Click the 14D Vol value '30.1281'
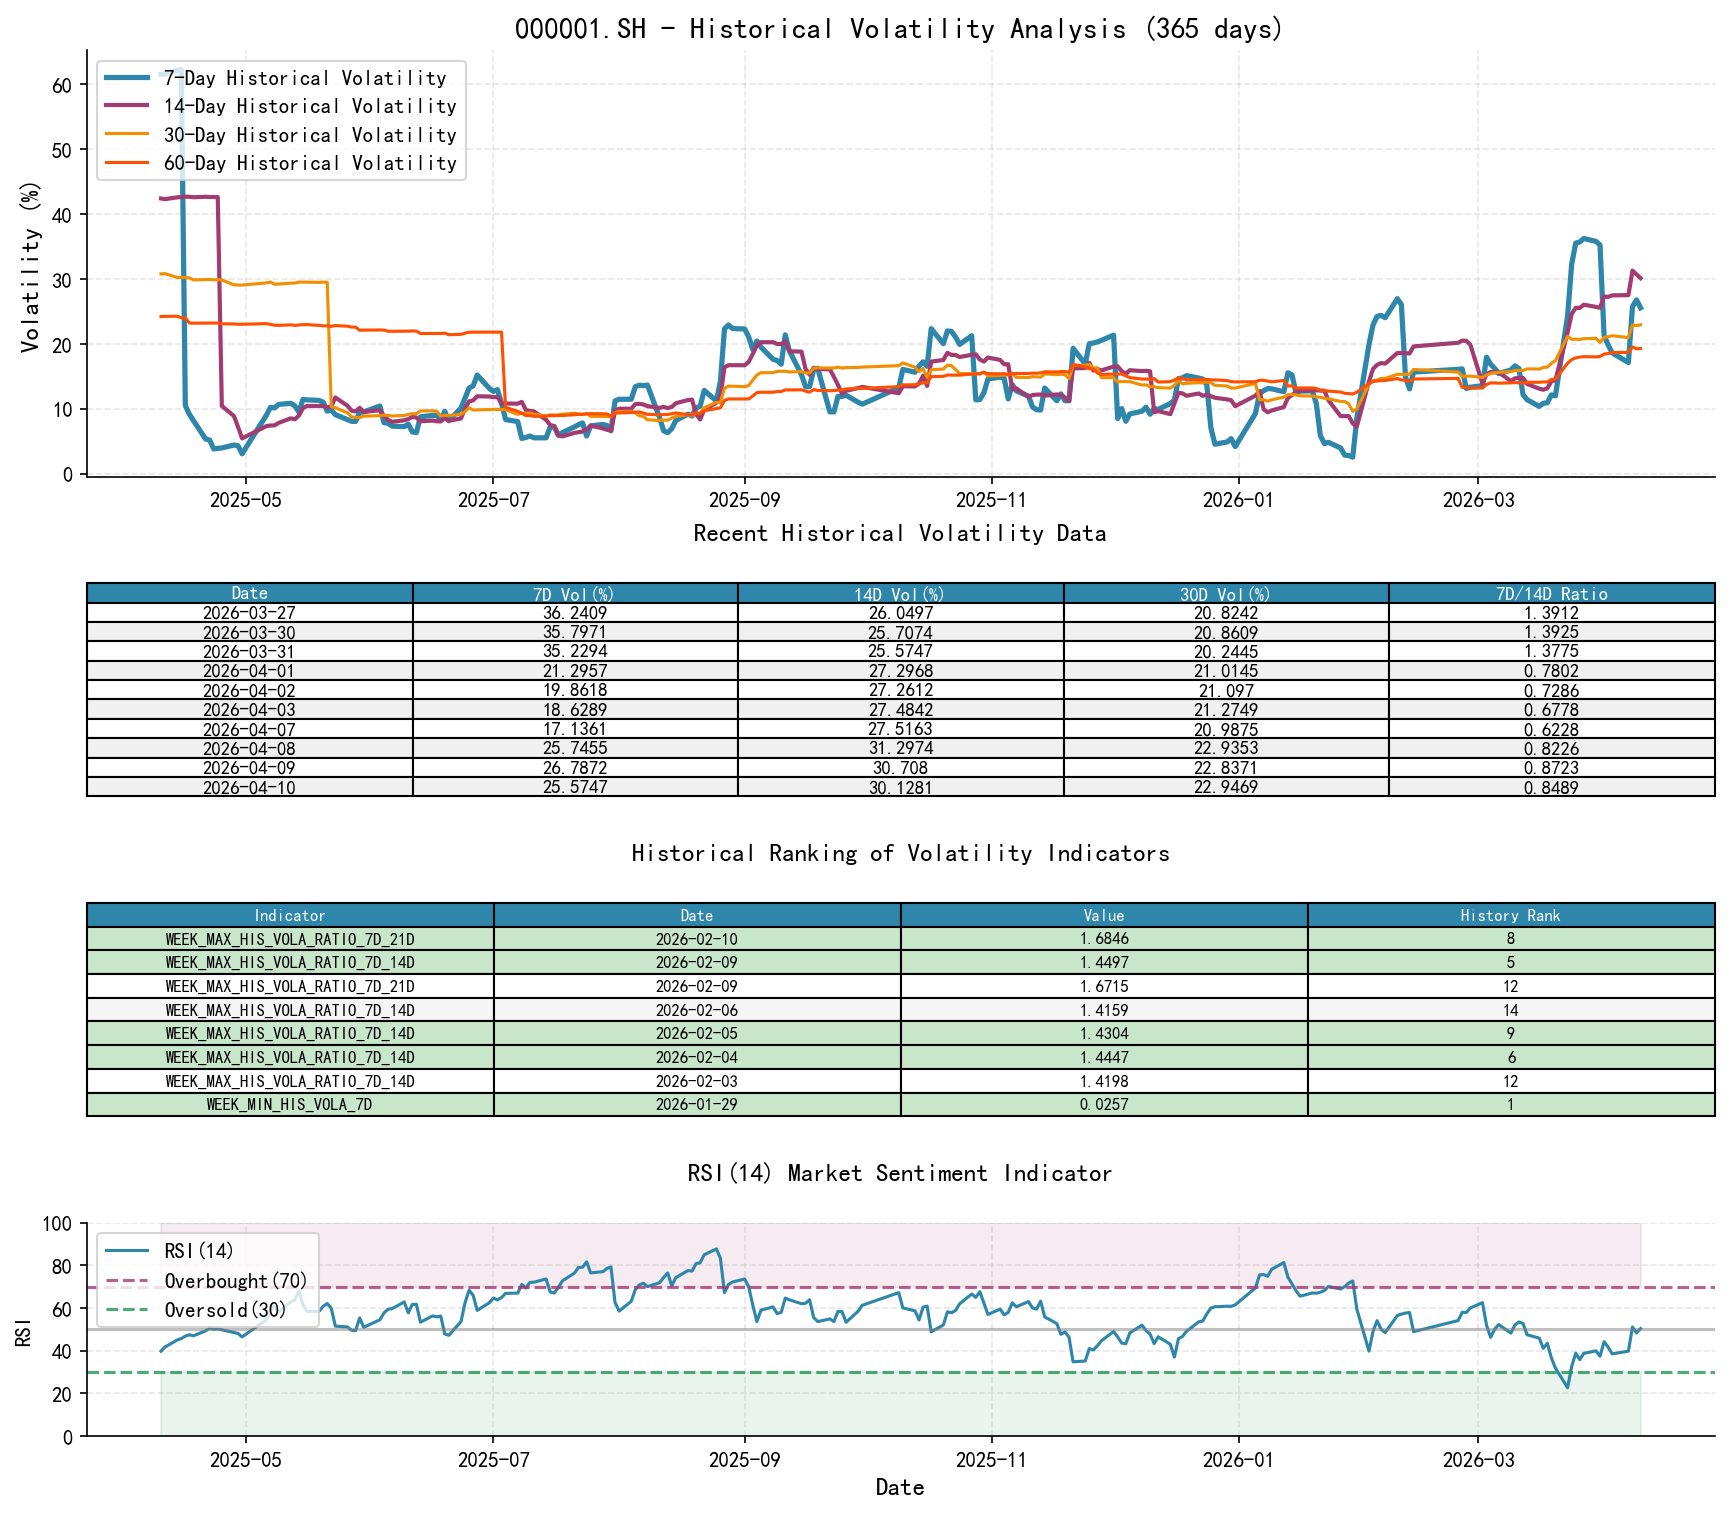This screenshot has height=1513, width=1729. pos(900,787)
